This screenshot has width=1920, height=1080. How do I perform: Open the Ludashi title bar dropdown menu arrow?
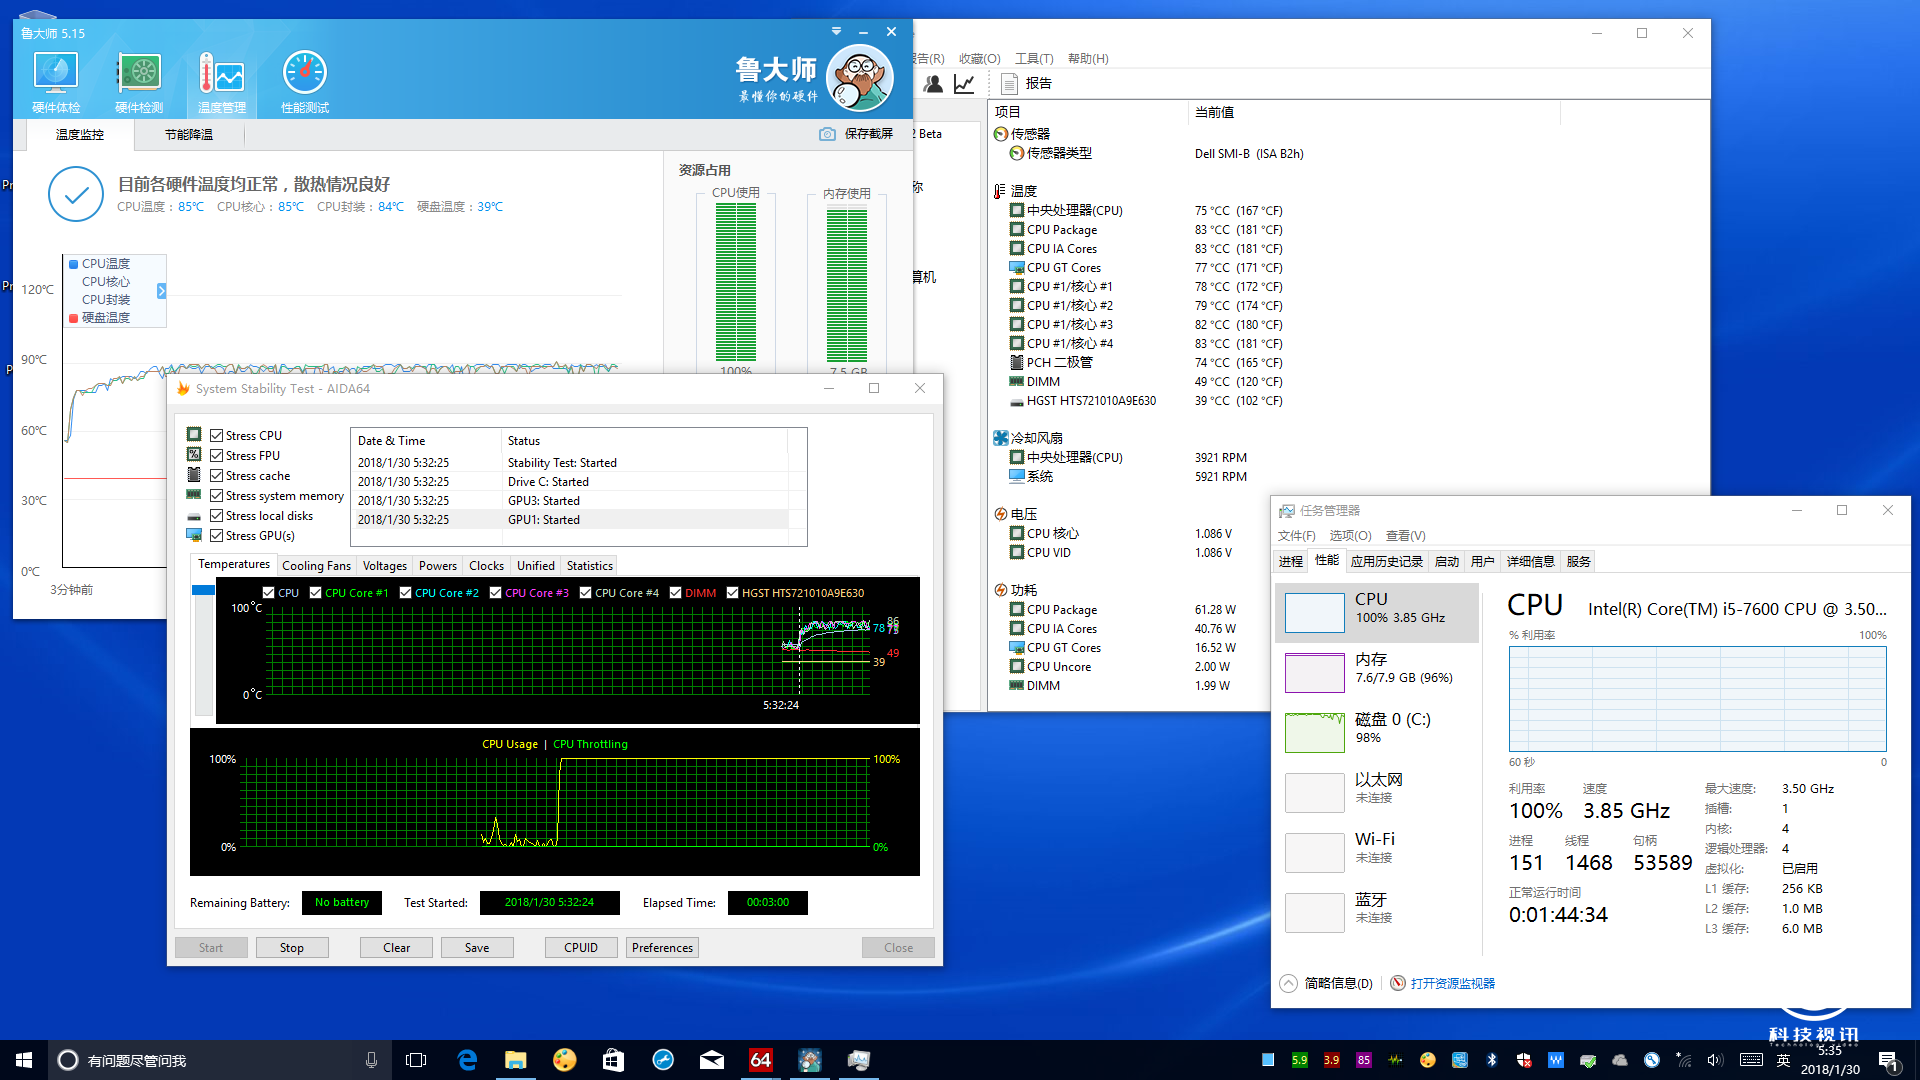(x=836, y=32)
